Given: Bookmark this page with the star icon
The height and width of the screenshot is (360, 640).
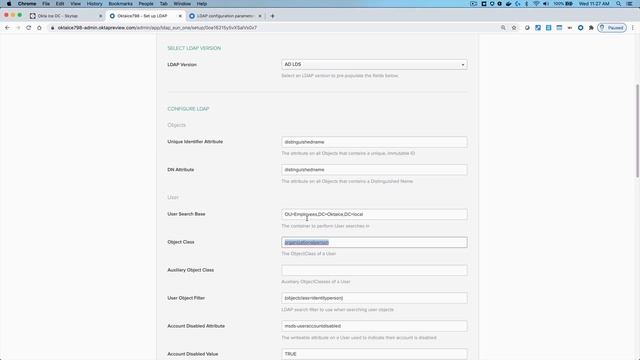Looking at the screenshot, I should click(x=514, y=28).
